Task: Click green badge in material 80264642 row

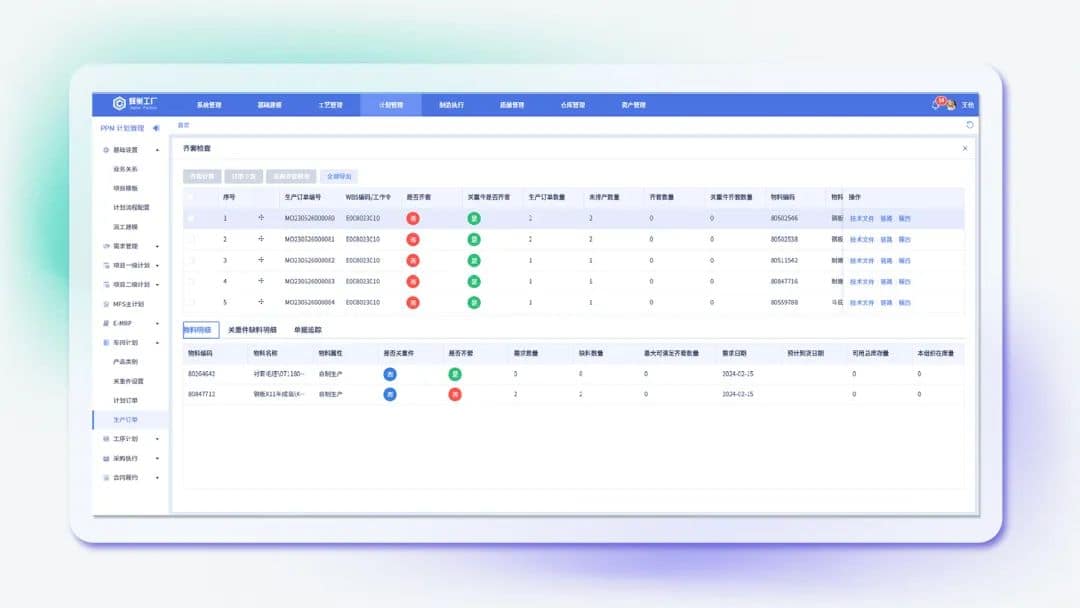Action: tap(455, 374)
